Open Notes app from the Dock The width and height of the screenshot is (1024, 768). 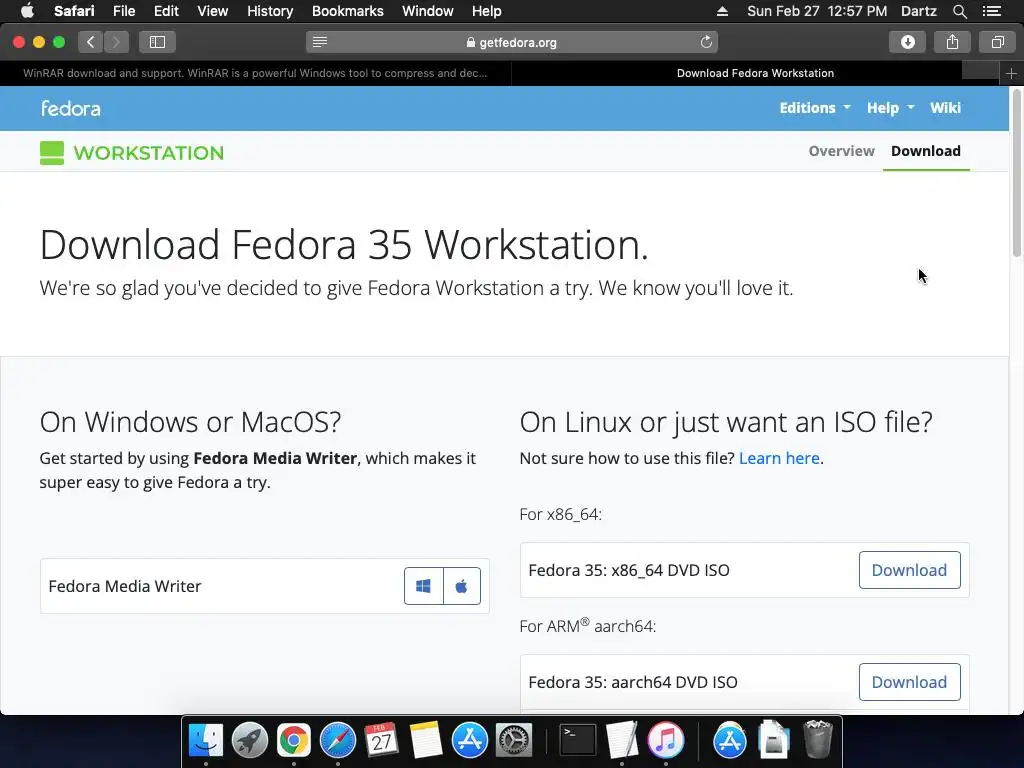pos(426,741)
